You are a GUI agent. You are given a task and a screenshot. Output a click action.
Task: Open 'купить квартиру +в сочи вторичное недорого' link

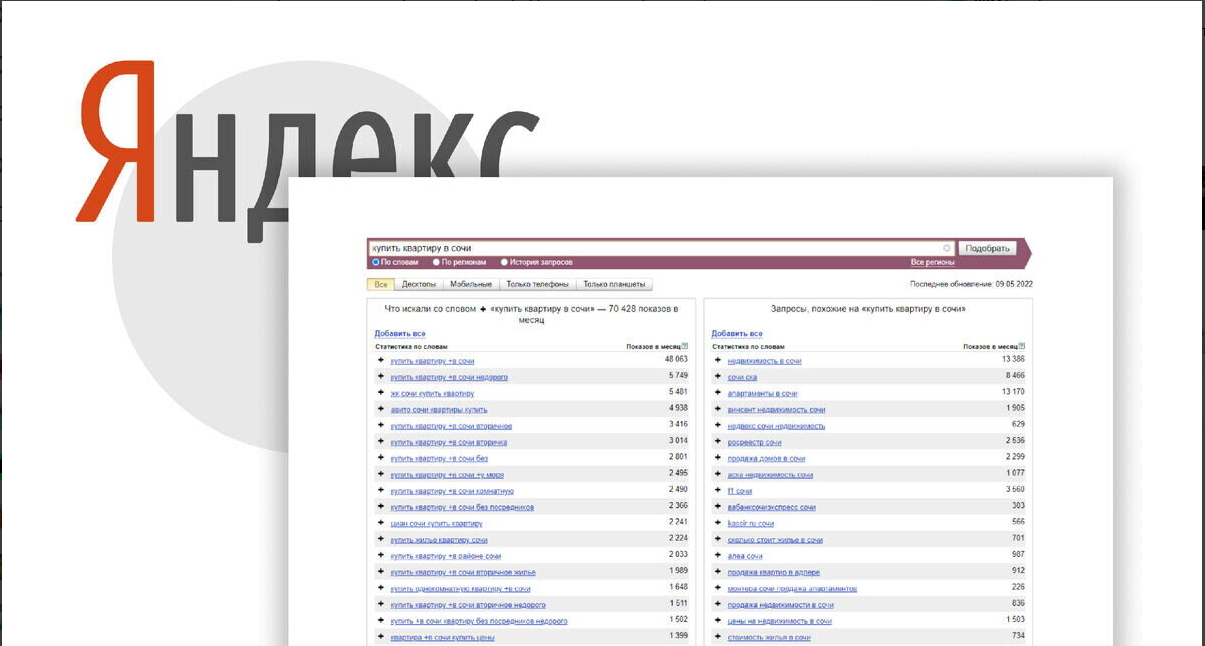point(468,604)
